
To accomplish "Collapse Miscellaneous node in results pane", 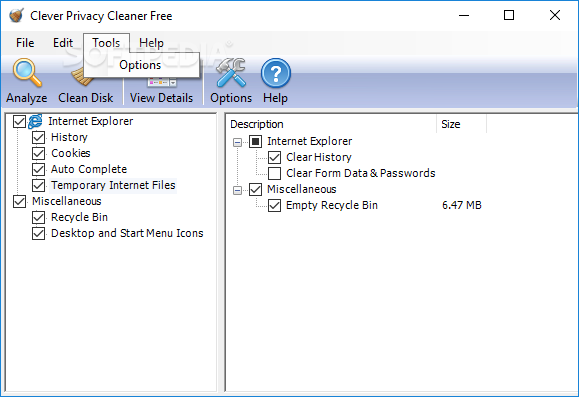I will point(237,190).
